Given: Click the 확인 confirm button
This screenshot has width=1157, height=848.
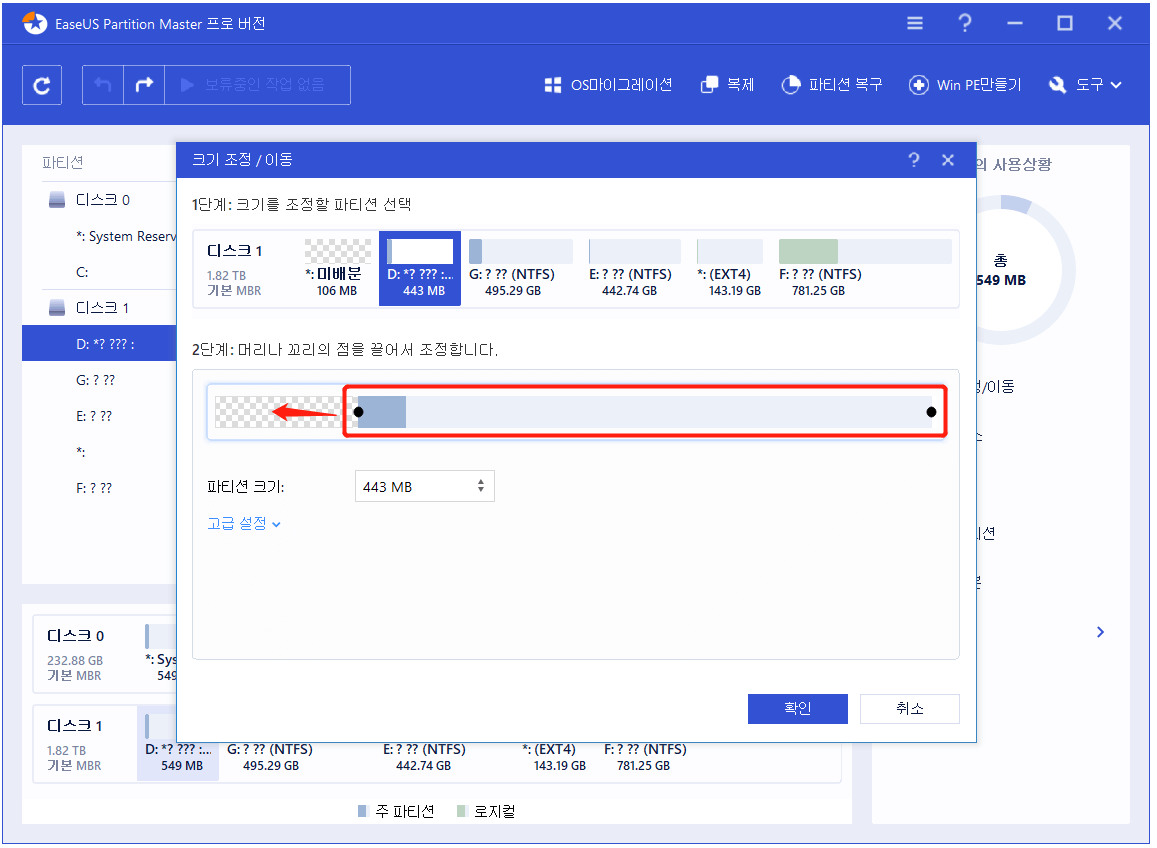Looking at the screenshot, I should pos(798,709).
